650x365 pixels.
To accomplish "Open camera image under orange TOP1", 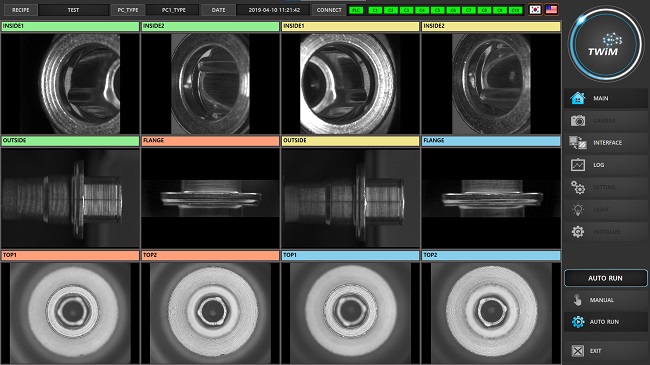I will pos(70,313).
